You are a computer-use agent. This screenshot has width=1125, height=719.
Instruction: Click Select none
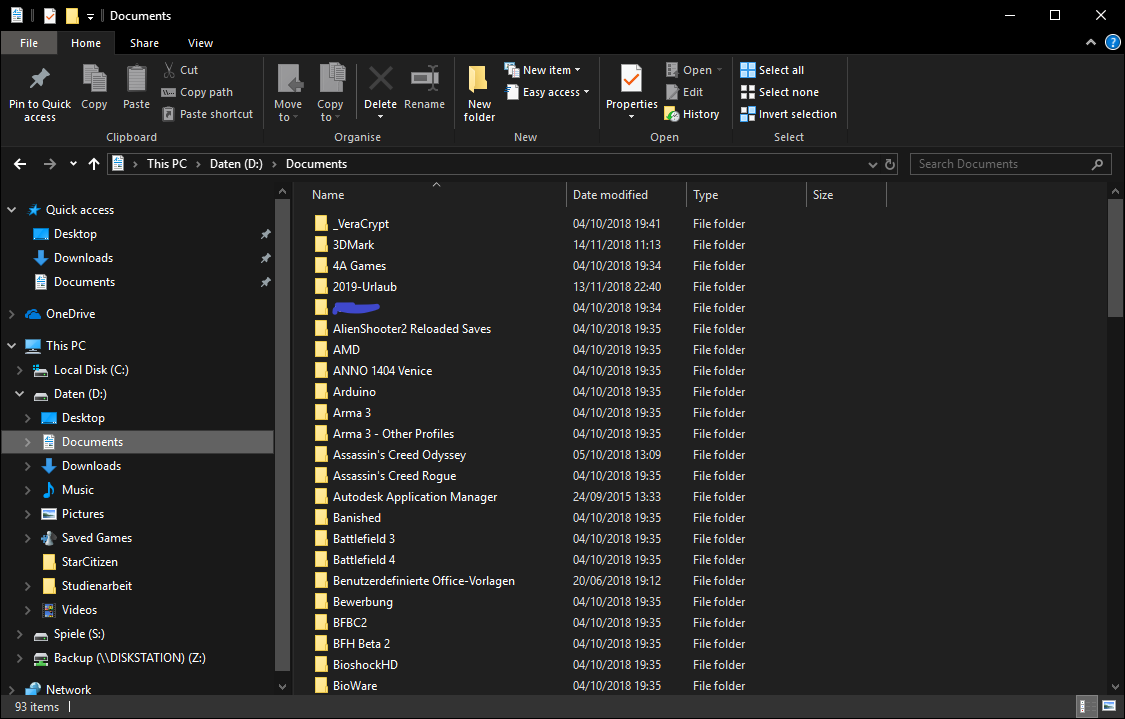[x=779, y=92]
